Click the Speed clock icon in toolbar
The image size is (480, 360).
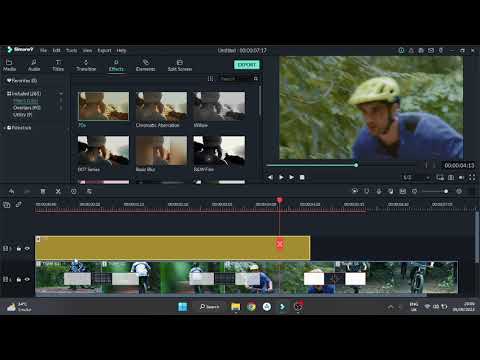[x=74, y=191]
